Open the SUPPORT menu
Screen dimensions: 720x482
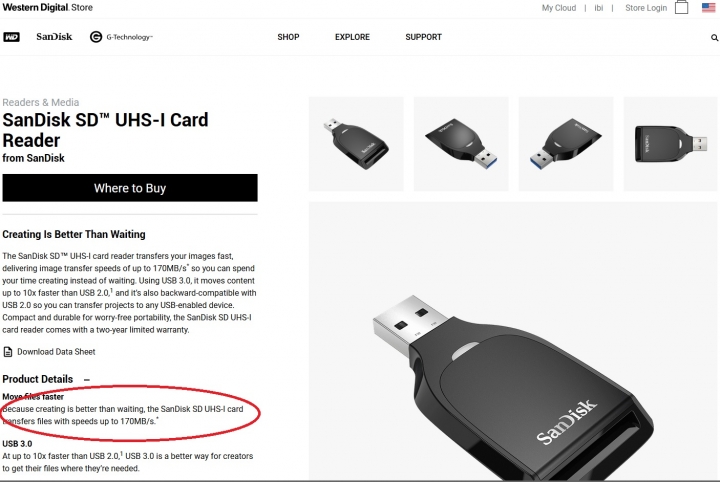point(423,37)
